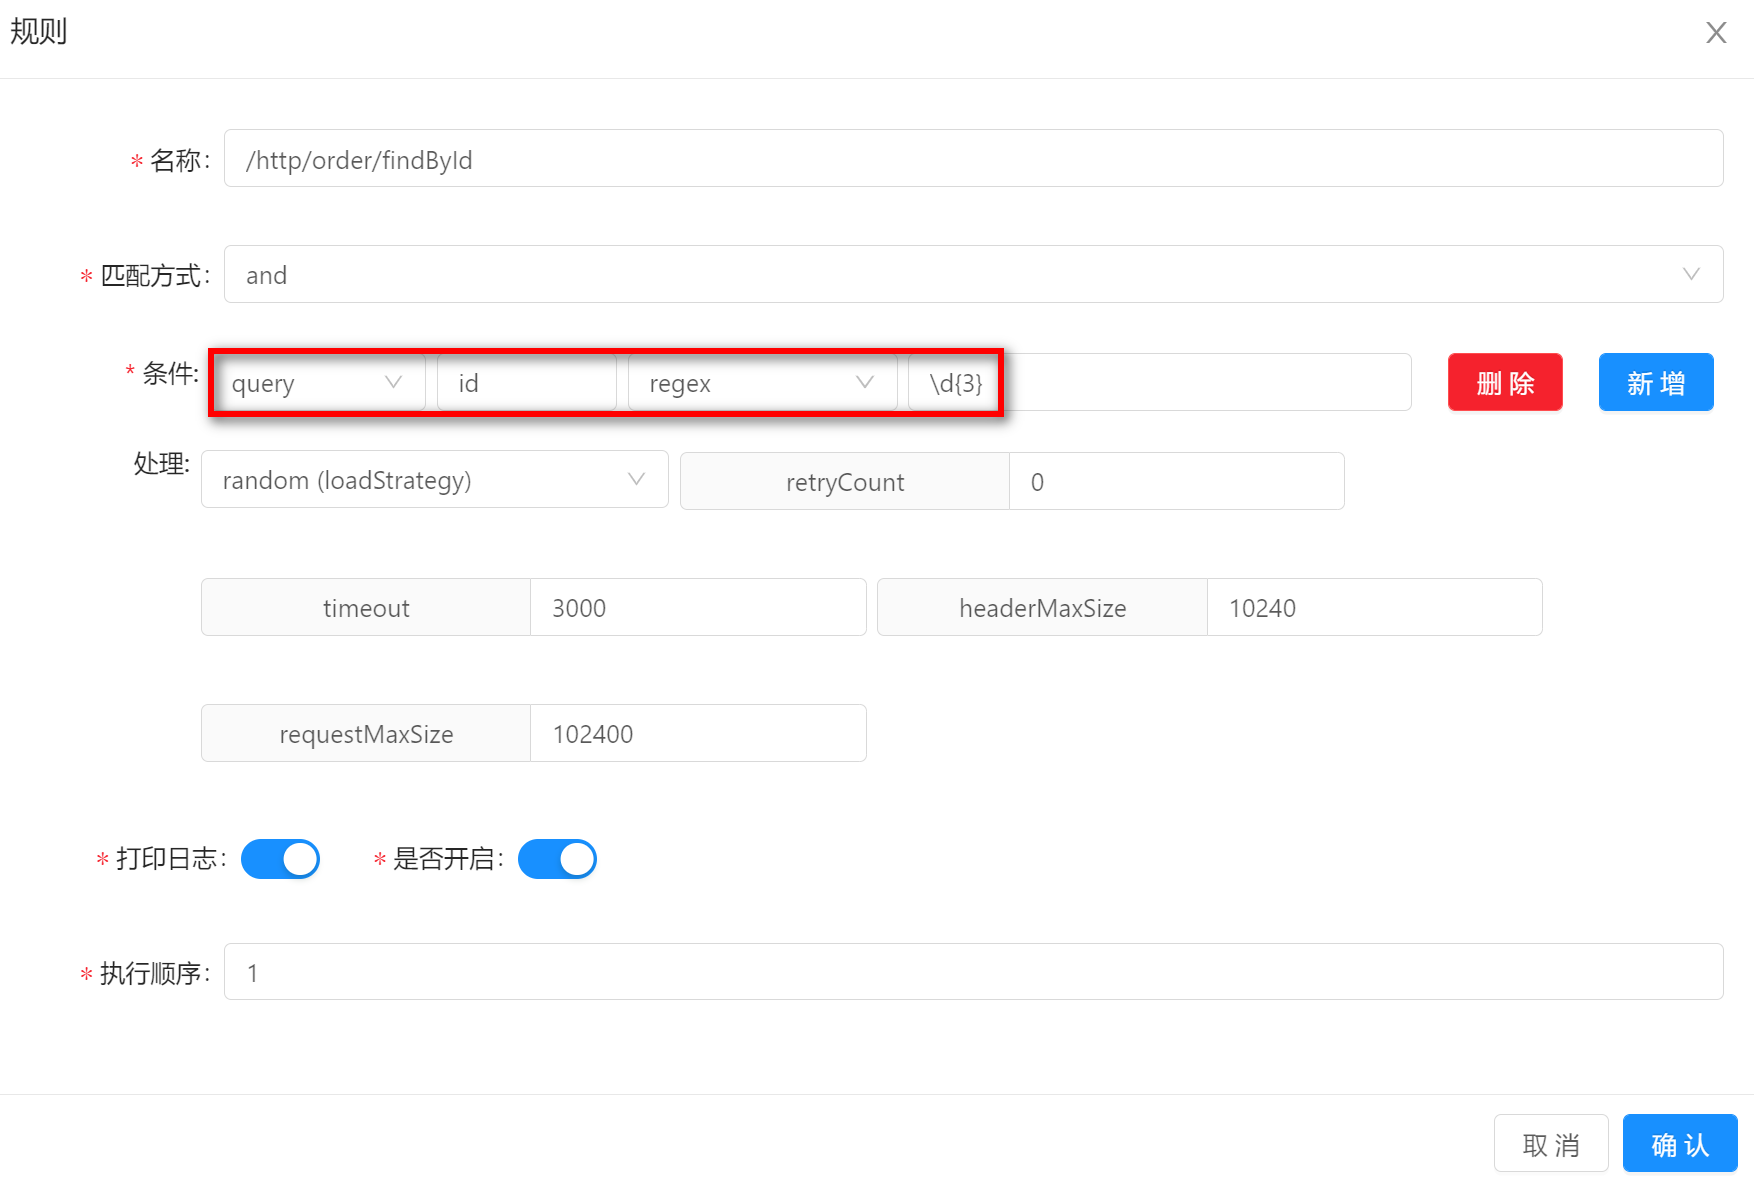Image resolution: width=1754 pixels, height=1183 pixels.
Task: Click the requestMaxSize value field
Action: (x=697, y=734)
